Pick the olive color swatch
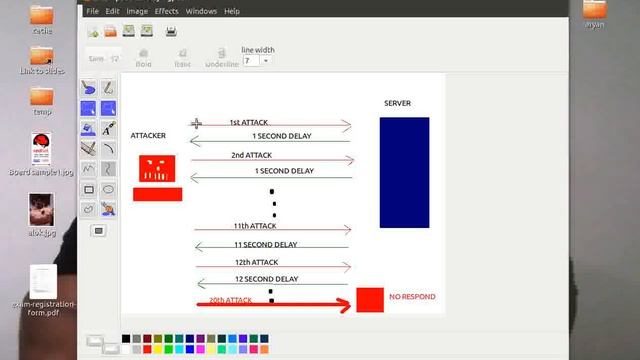The height and width of the screenshot is (360, 640). pyautogui.click(x=158, y=338)
